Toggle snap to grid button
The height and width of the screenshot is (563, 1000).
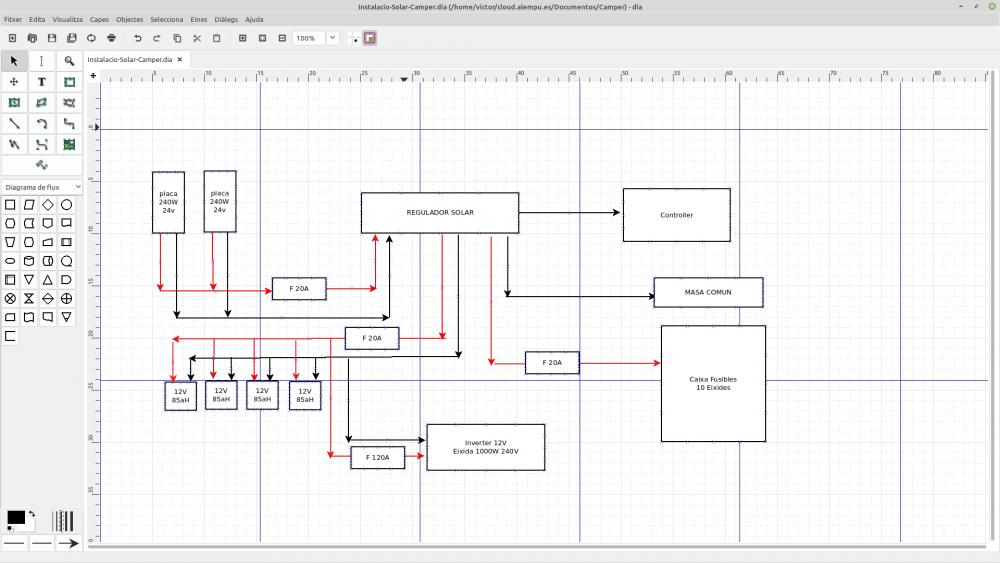point(355,38)
